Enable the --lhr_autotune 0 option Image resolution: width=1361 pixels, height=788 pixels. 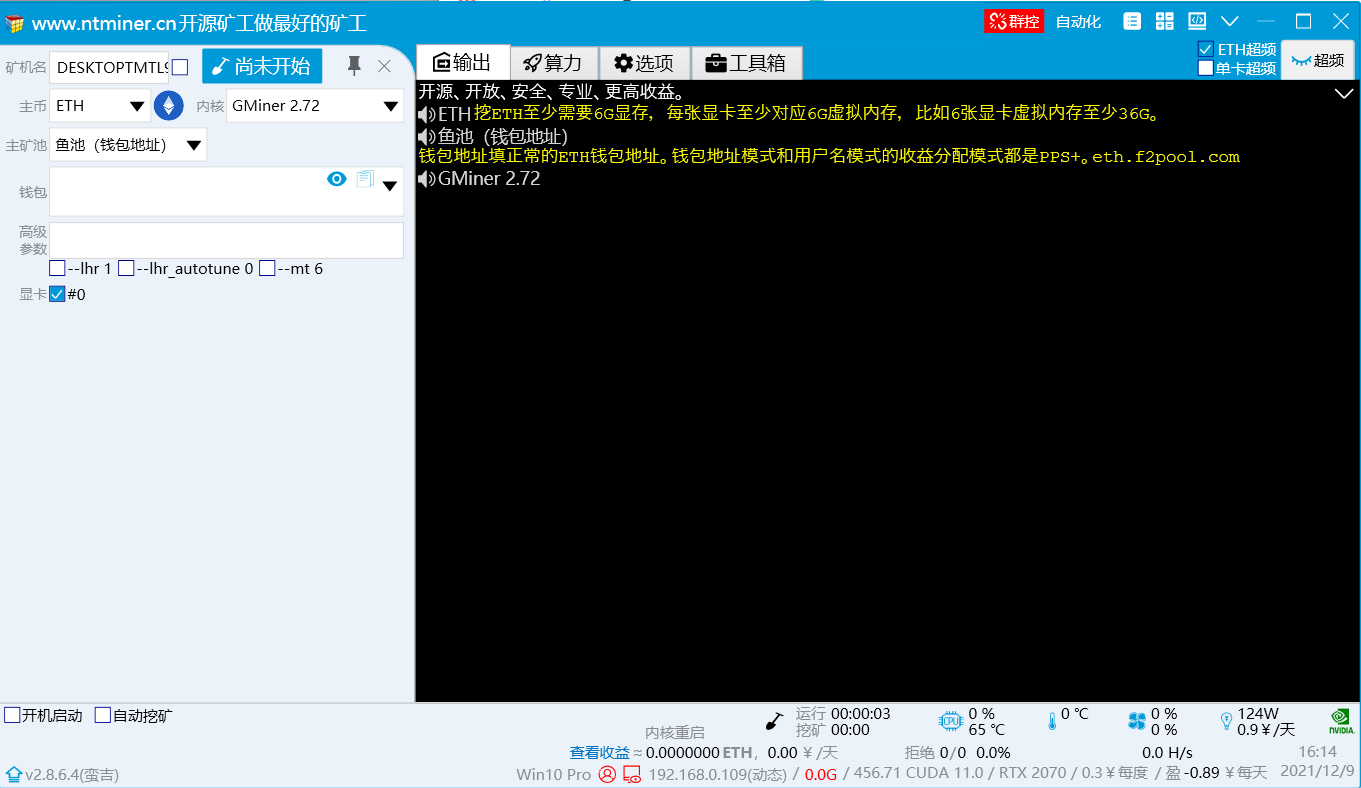[126, 268]
